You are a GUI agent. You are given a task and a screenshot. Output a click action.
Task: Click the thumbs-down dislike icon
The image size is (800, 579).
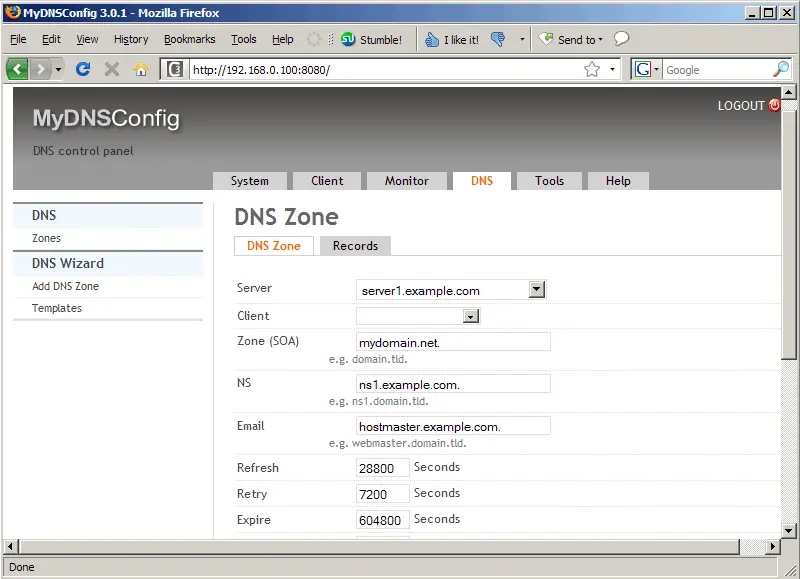tap(498, 39)
